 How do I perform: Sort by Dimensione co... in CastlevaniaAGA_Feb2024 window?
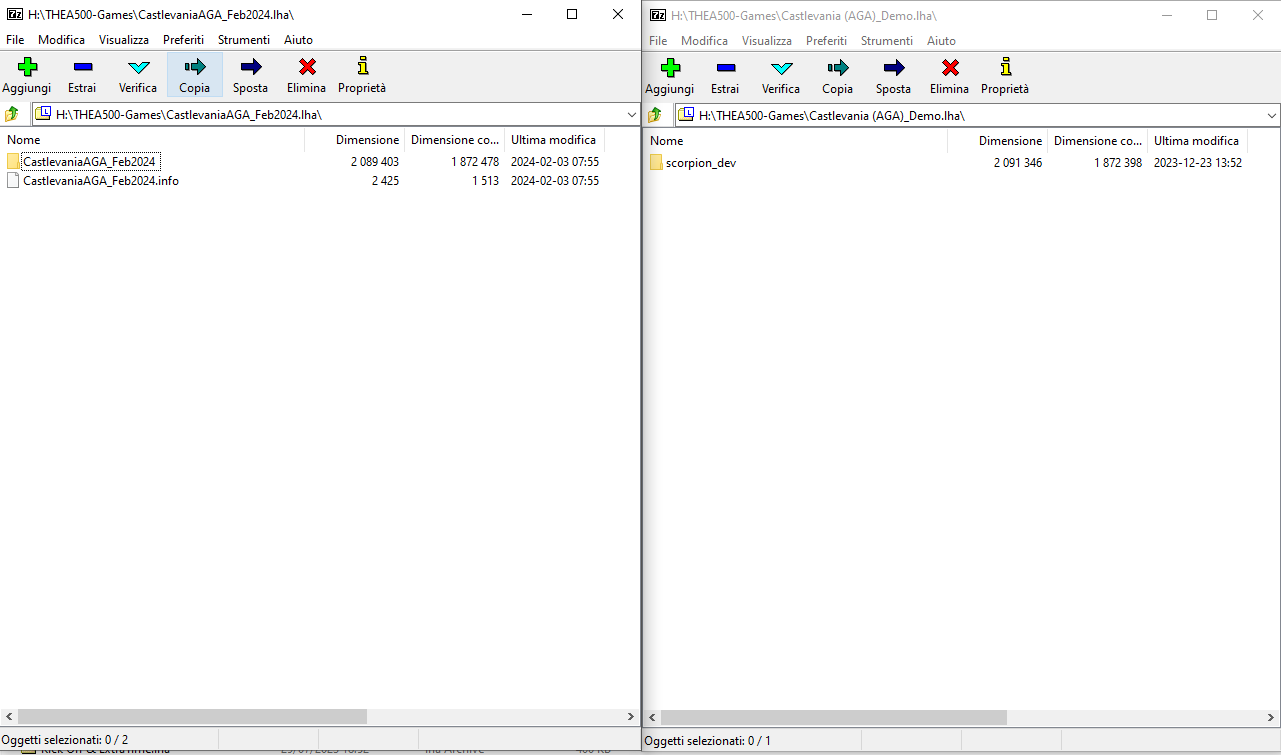pos(454,140)
